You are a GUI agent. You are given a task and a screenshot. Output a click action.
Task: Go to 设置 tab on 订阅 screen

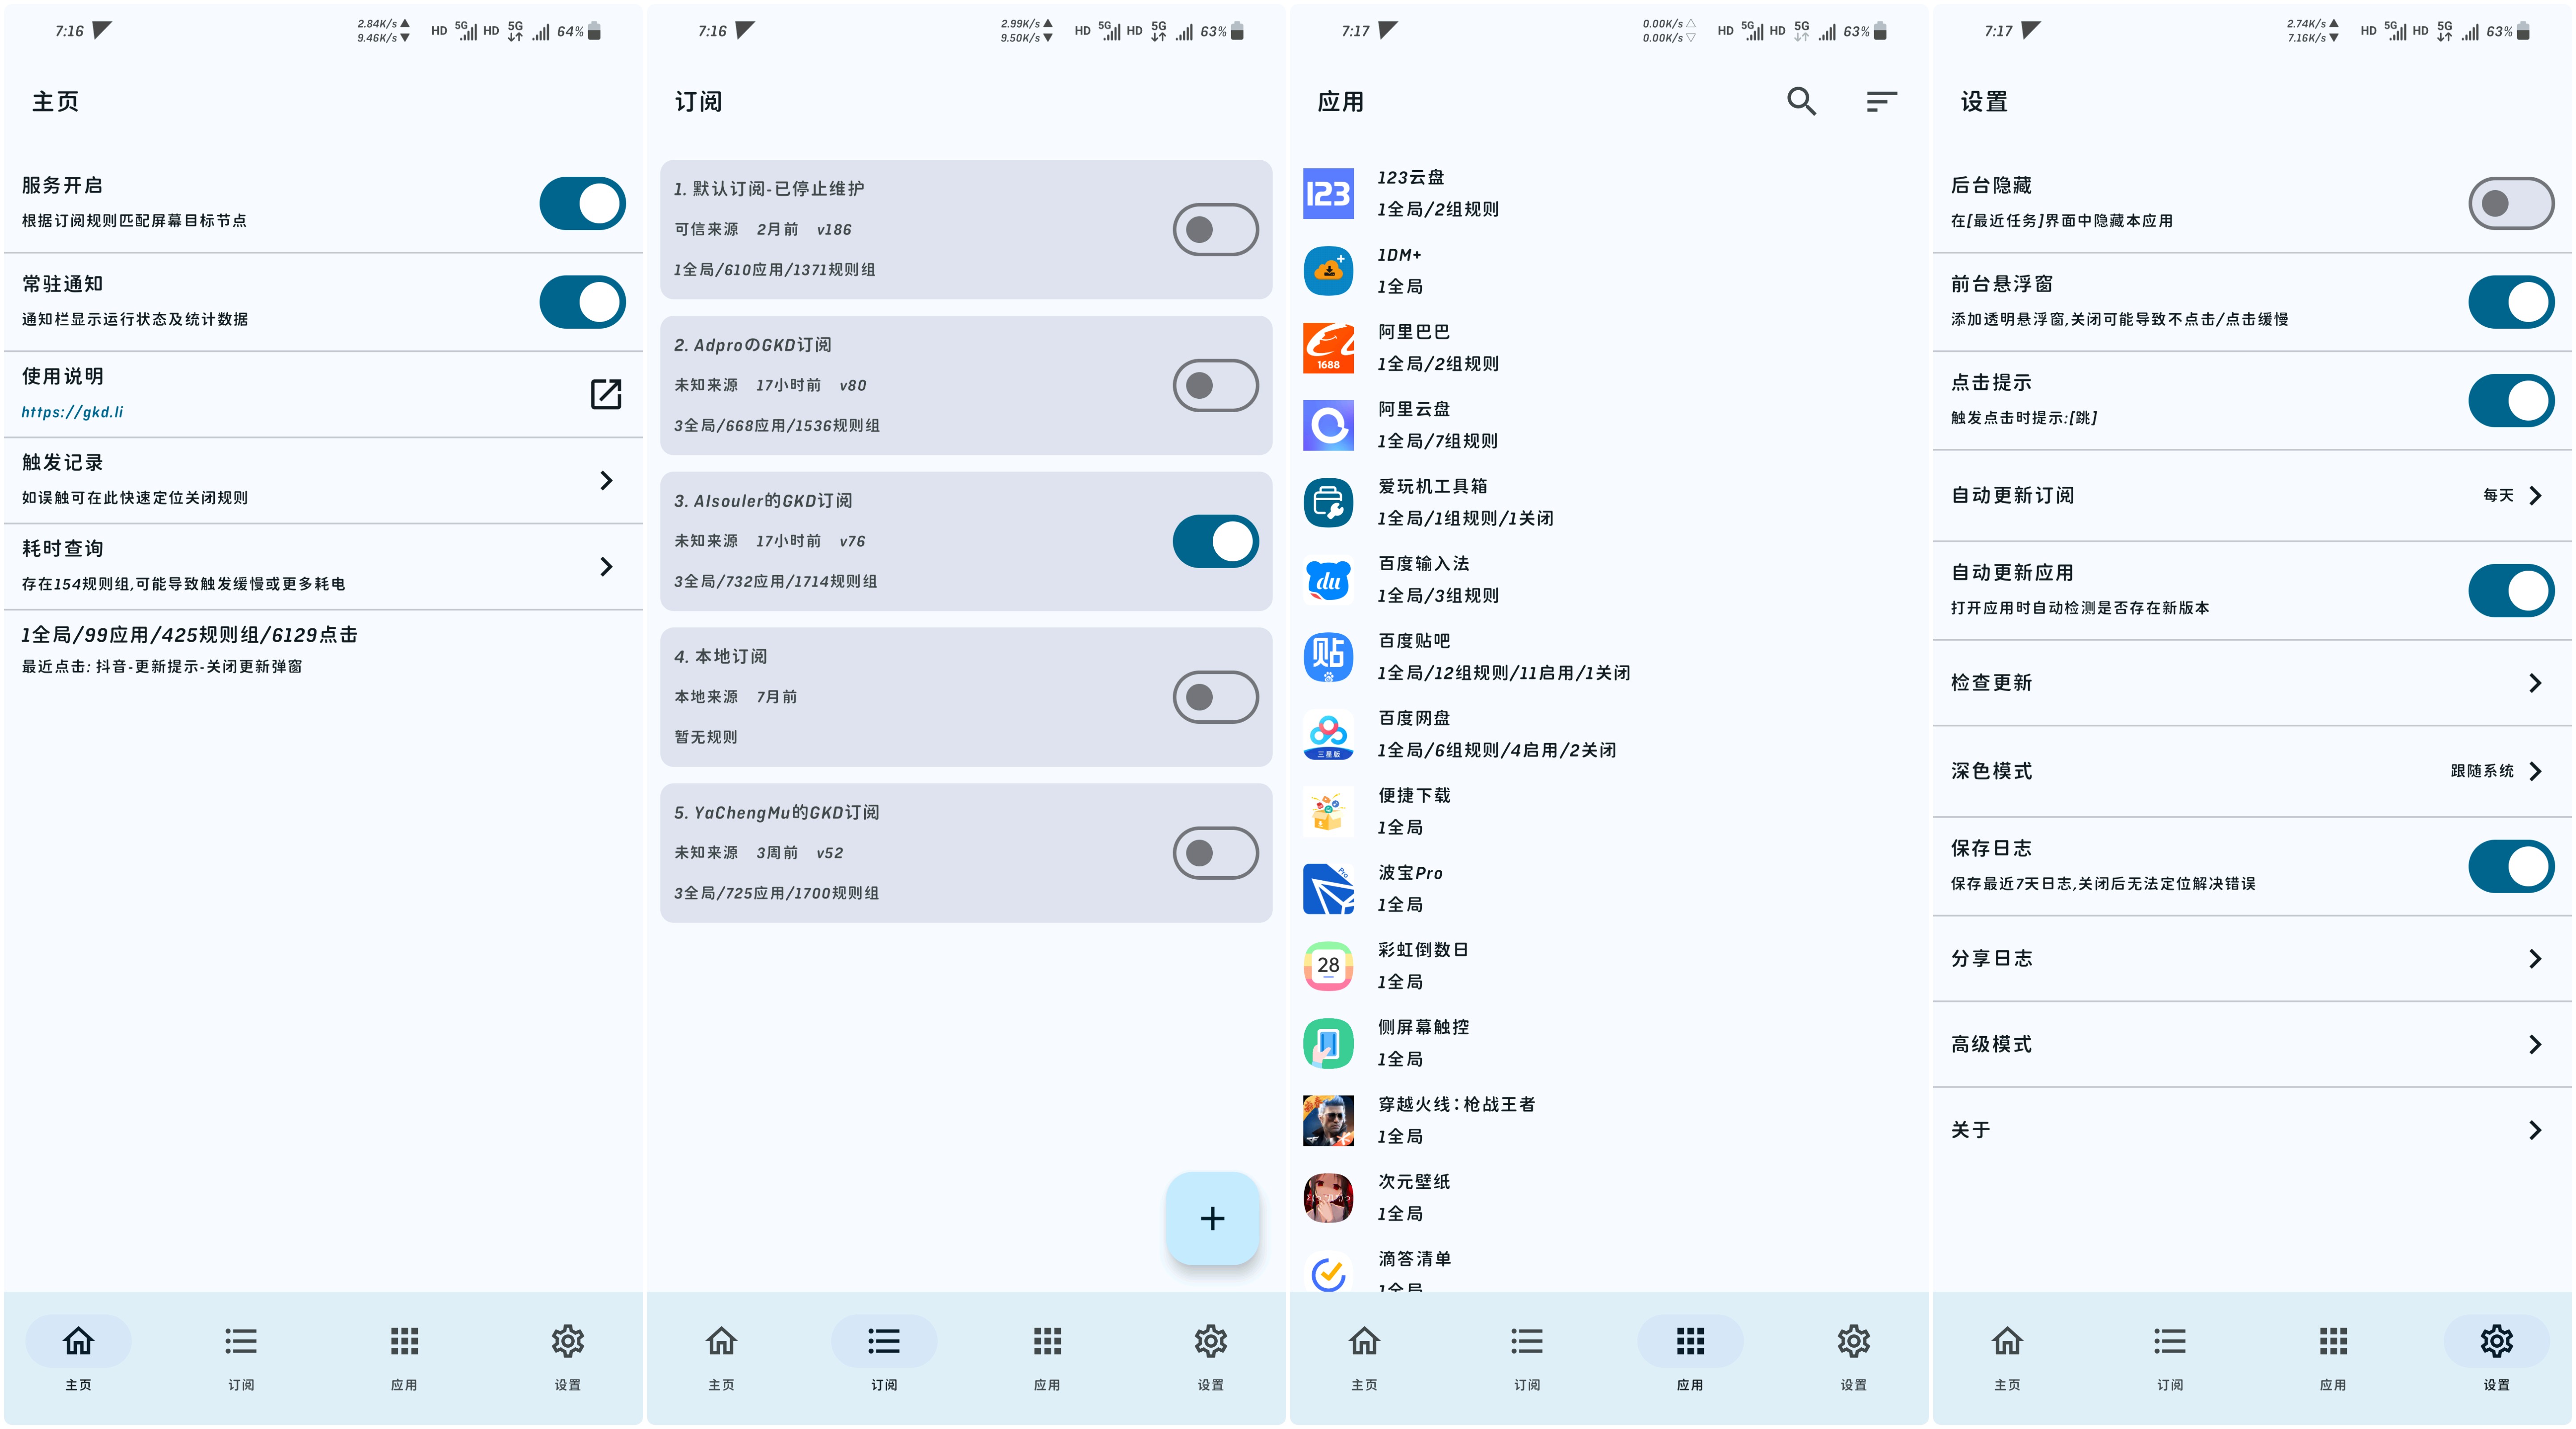(1210, 1355)
